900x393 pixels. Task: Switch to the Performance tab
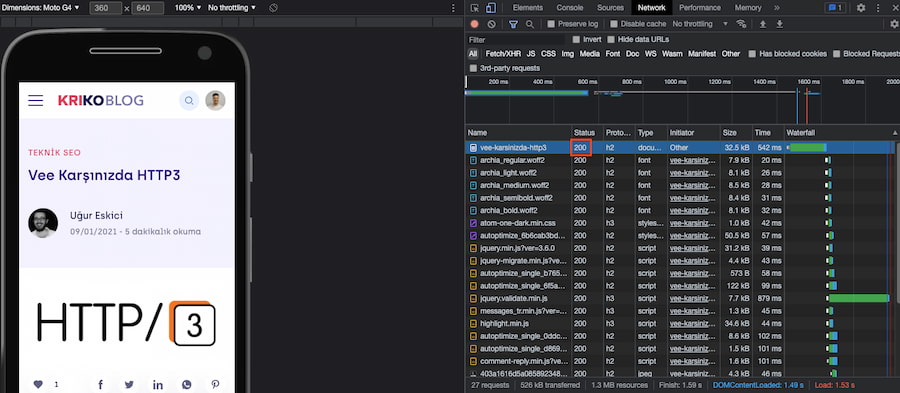700,8
